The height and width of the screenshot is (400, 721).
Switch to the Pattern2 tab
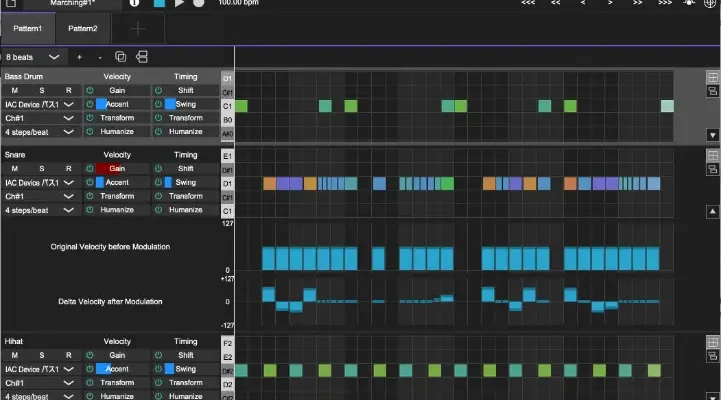(x=83, y=28)
